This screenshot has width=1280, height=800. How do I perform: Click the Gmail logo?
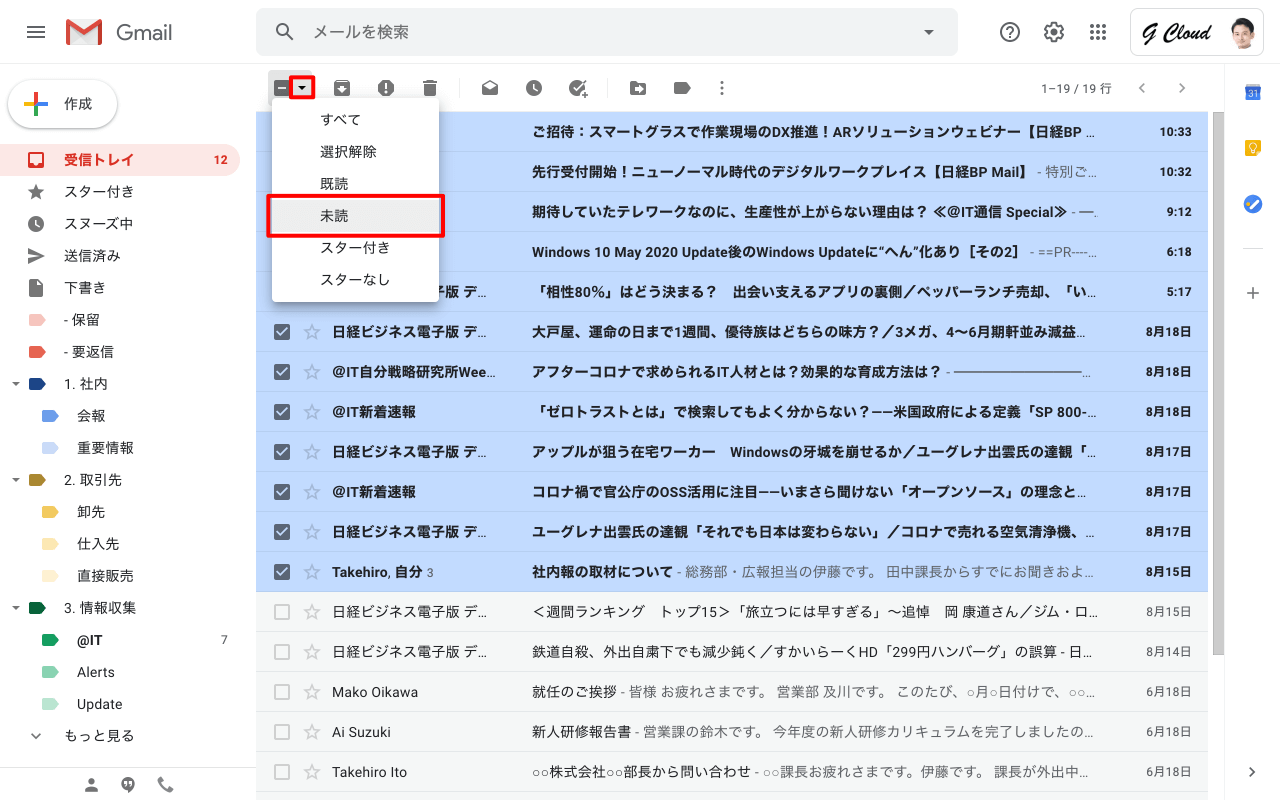click(x=120, y=32)
